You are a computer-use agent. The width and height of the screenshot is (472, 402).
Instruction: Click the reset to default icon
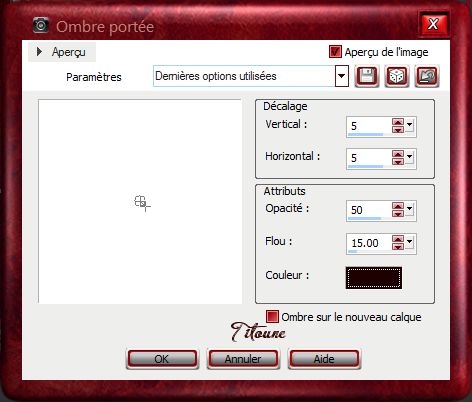[427, 76]
